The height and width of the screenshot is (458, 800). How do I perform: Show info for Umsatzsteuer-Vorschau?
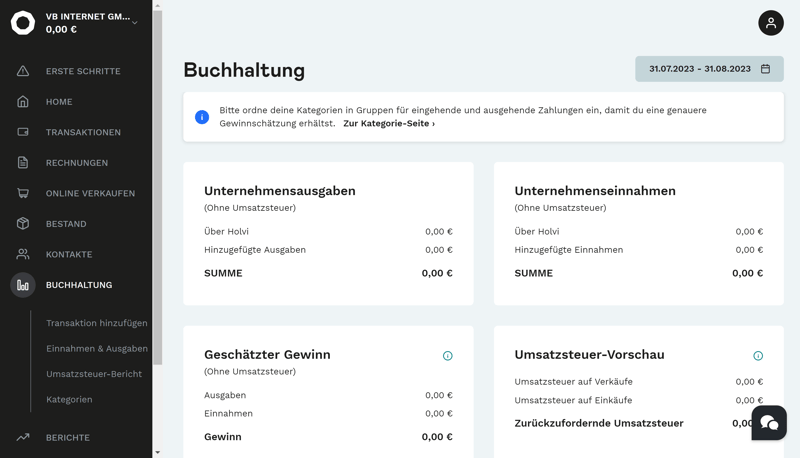pyautogui.click(x=757, y=356)
